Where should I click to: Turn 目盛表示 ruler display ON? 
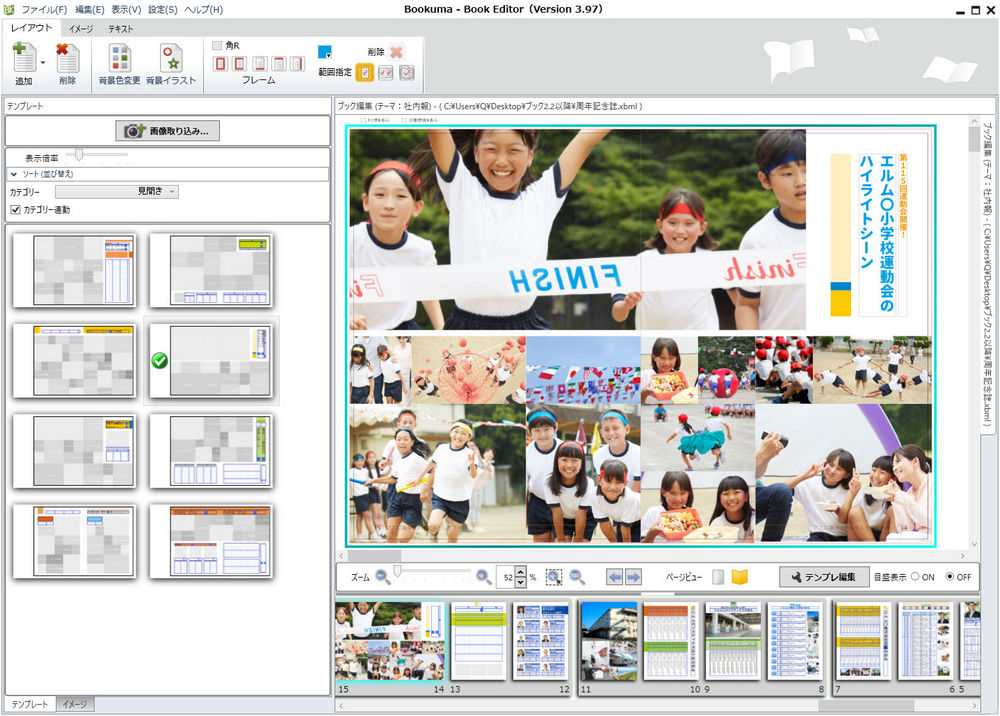click(x=915, y=577)
